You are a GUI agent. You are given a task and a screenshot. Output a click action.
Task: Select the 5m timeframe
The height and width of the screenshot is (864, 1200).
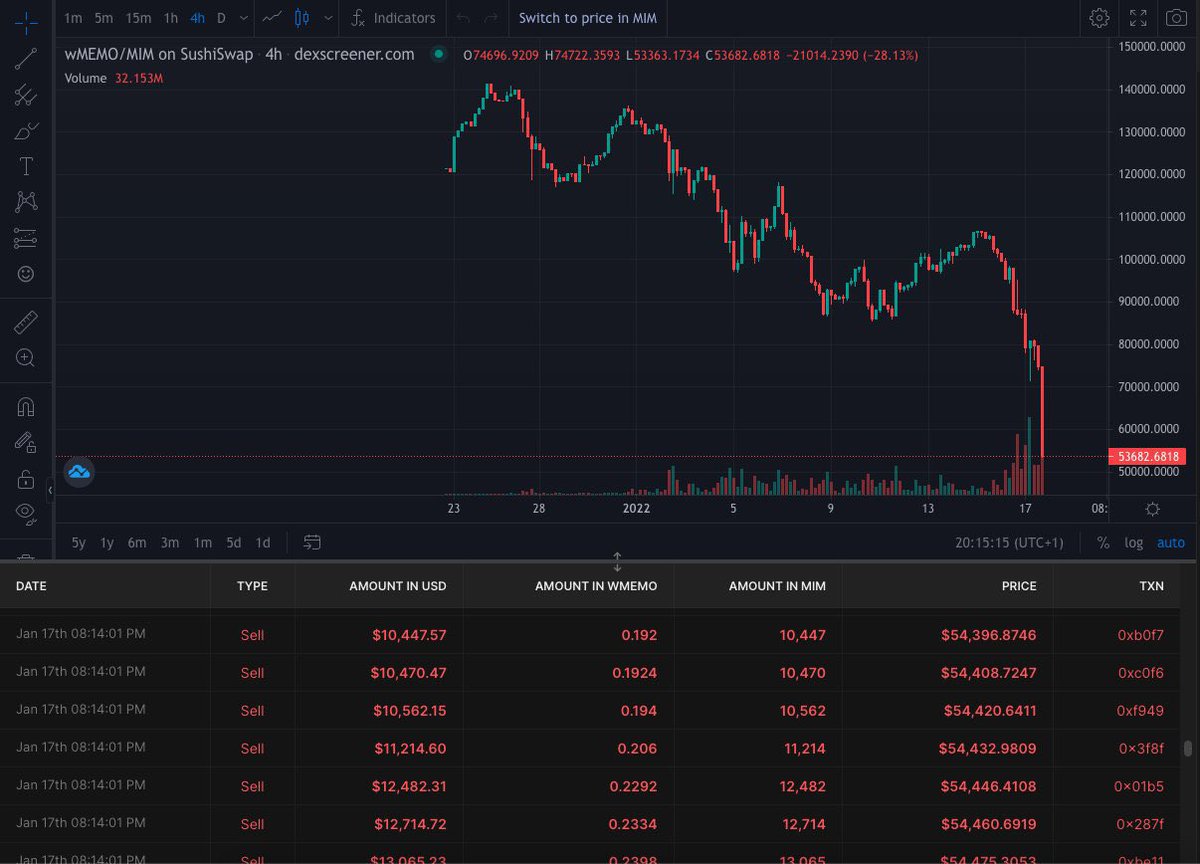pos(104,18)
